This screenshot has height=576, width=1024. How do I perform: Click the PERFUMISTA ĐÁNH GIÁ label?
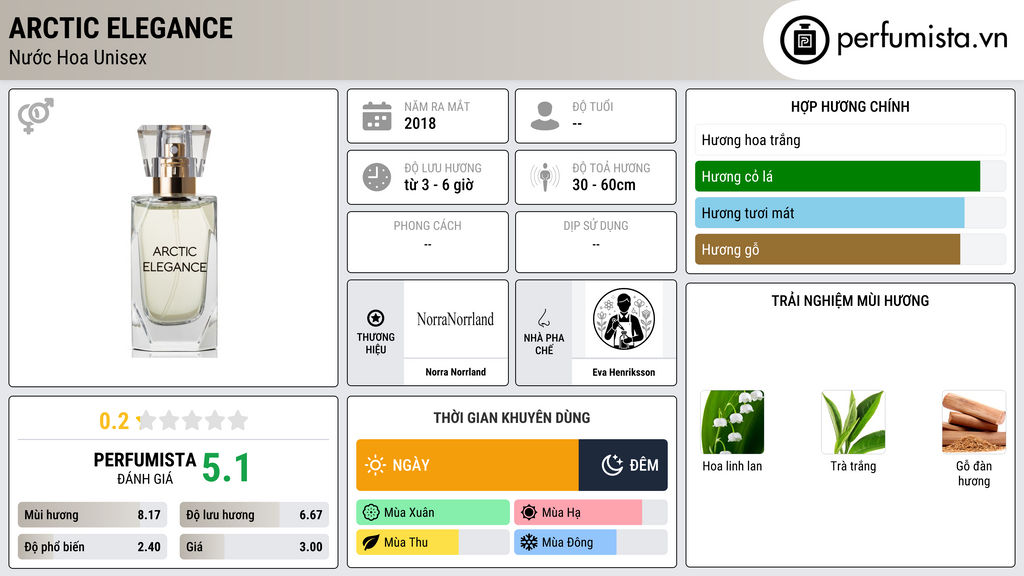[145, 468]
